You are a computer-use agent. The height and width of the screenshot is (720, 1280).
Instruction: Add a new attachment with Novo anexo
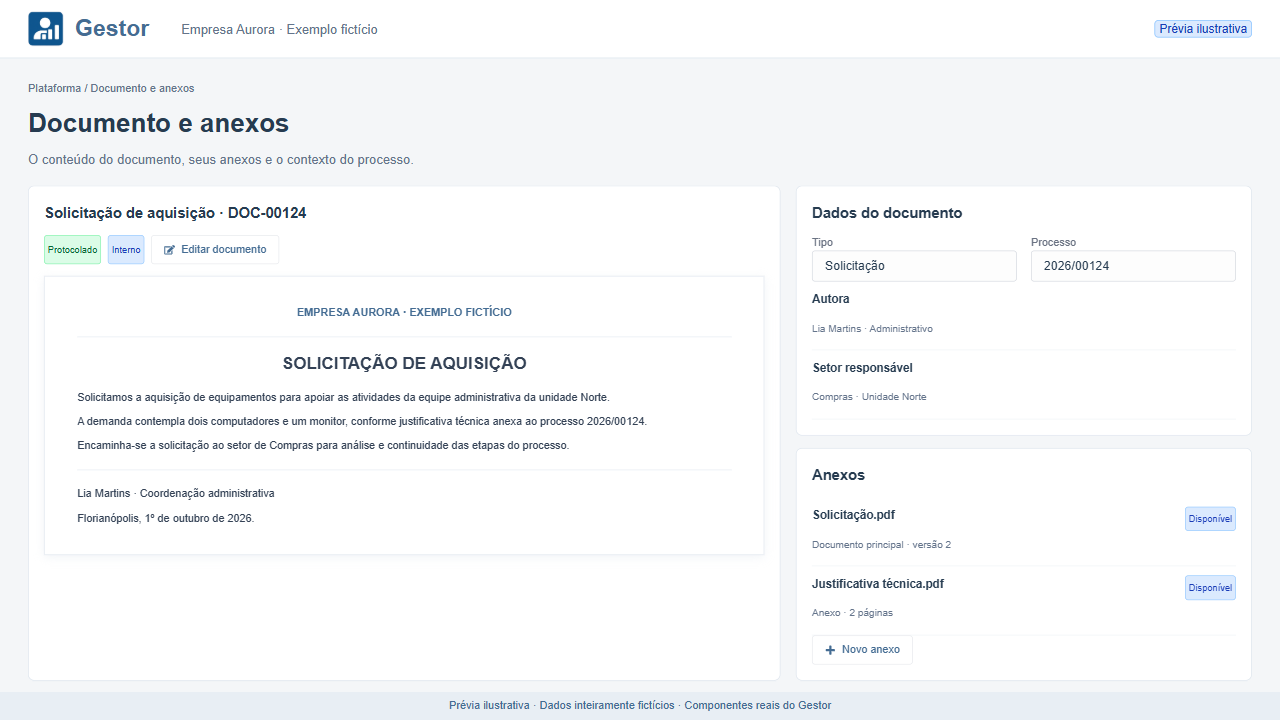click(x=862, y=650)
